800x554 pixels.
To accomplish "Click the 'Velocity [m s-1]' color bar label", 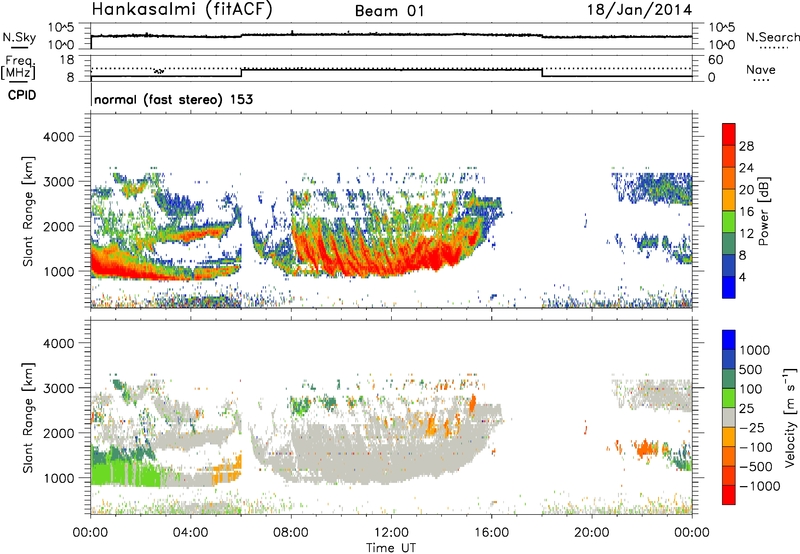I will [790, 417].
